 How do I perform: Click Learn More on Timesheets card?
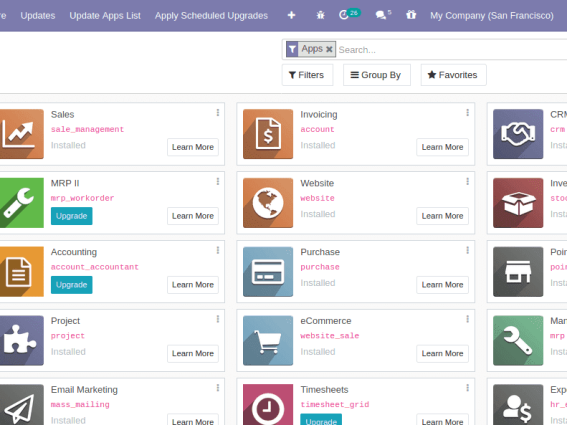click(x=442, y=420)
